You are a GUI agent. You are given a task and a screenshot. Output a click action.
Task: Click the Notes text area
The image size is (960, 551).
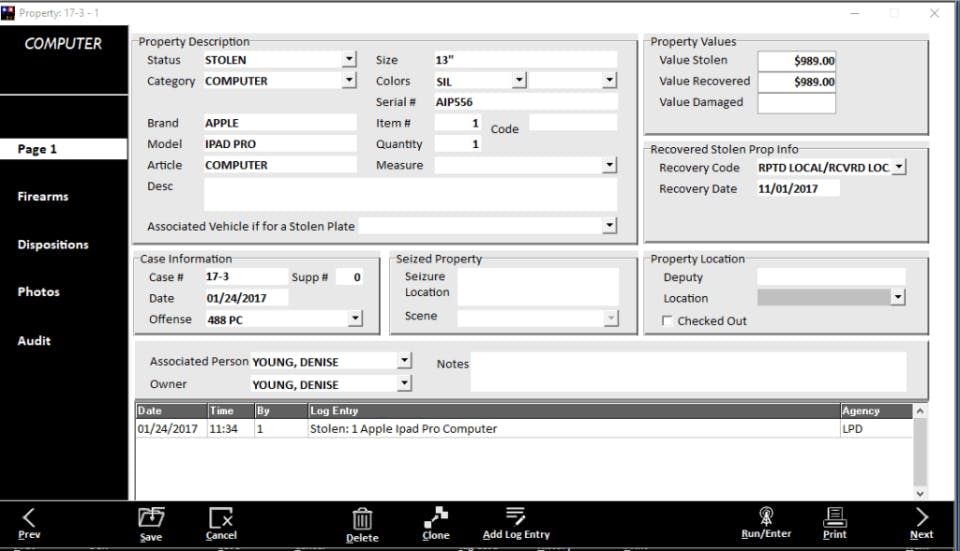point(688,371)
